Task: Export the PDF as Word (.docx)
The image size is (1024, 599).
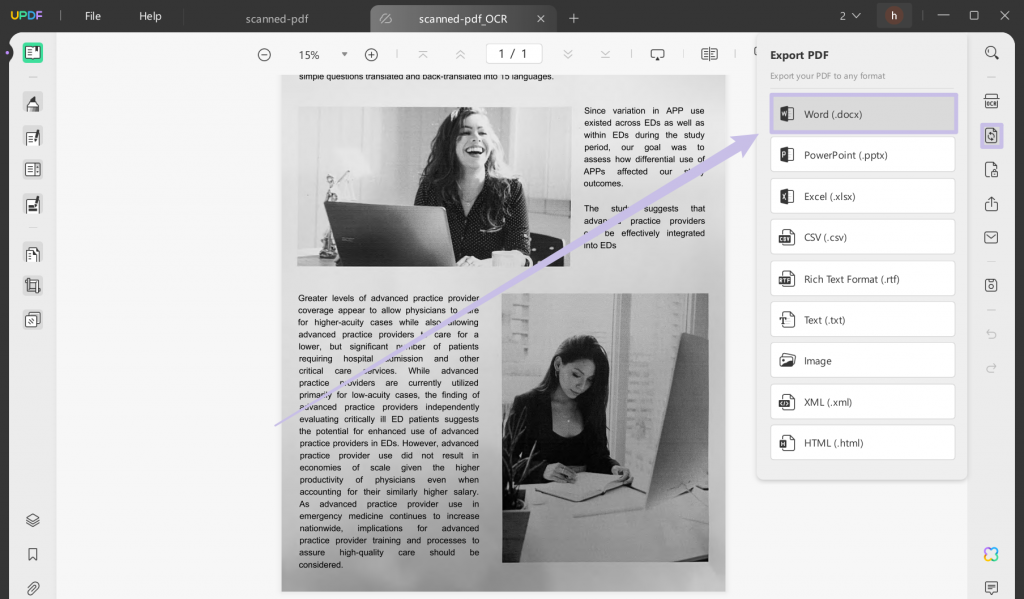Action: (862, 114)
